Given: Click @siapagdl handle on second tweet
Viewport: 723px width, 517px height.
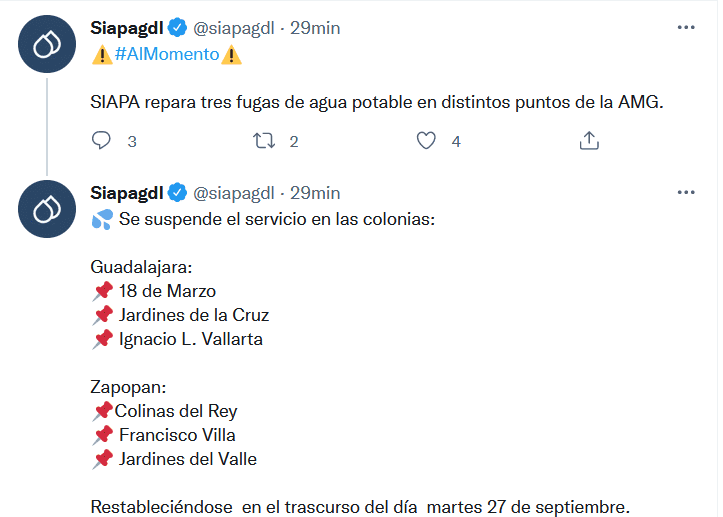Looking at the screenshot, I should click(233, 192).
